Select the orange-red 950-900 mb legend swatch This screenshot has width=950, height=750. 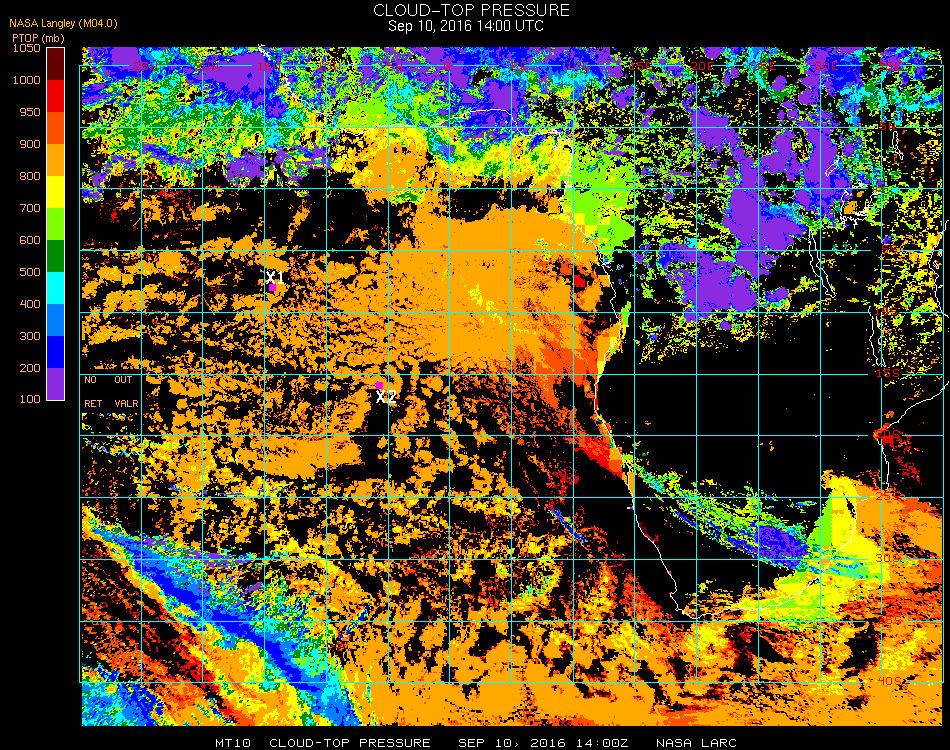[x=56, y=128]
